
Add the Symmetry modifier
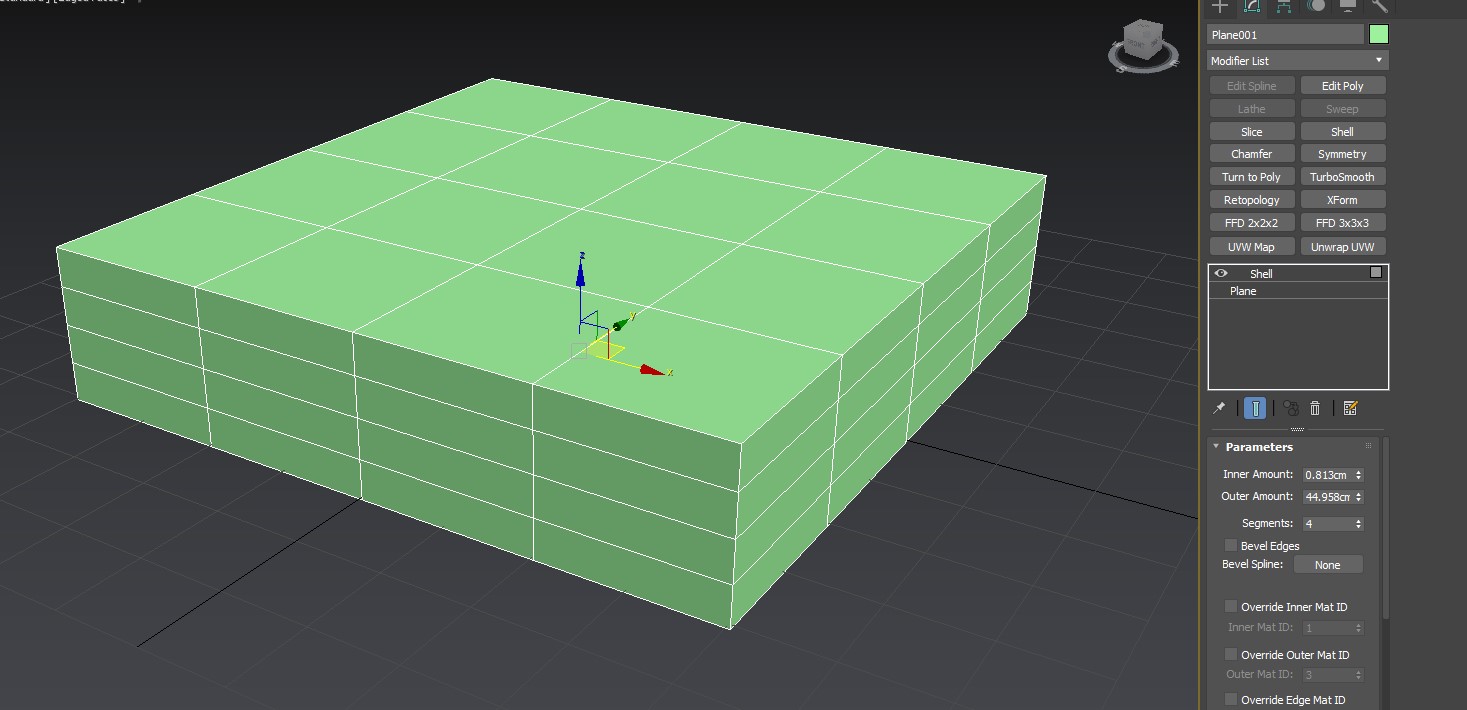[x=1343, y=154]
